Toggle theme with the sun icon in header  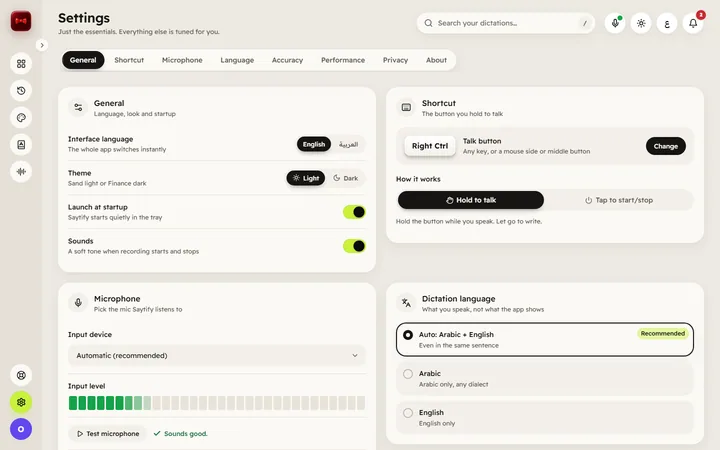(641, 23)
